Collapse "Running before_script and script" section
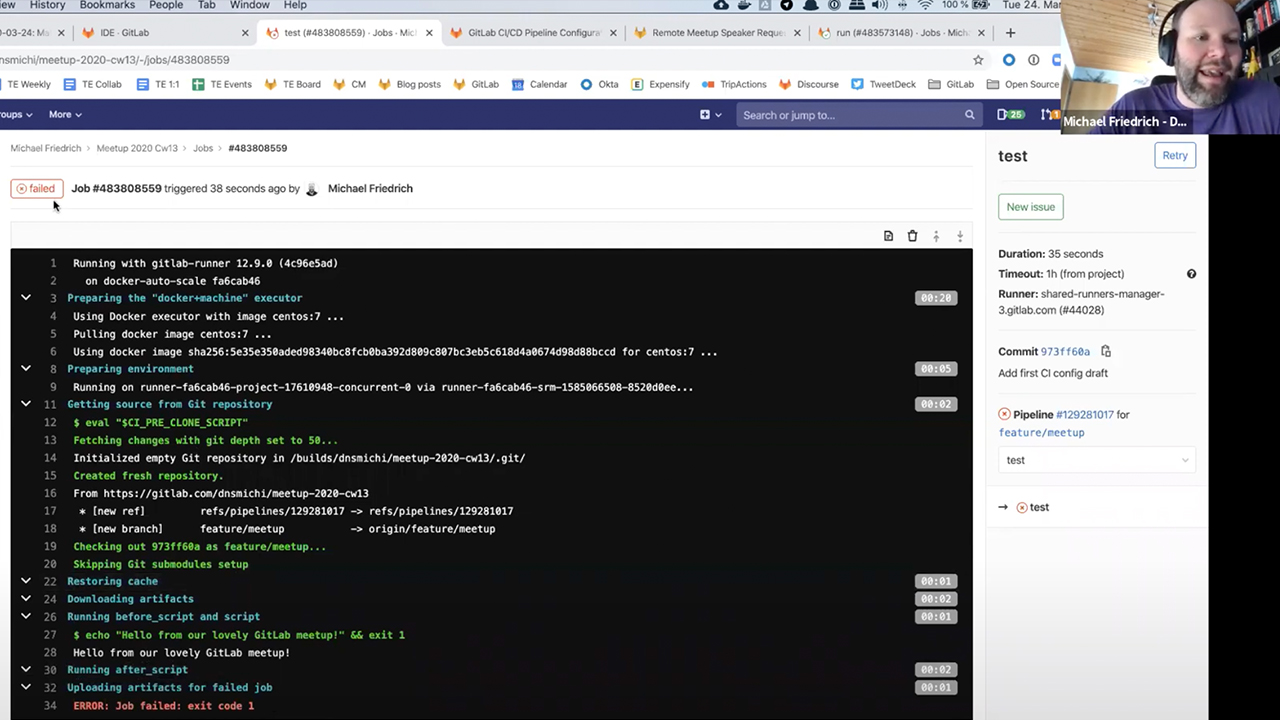This screenshot has height=720, width=1280. click(26, 617)
